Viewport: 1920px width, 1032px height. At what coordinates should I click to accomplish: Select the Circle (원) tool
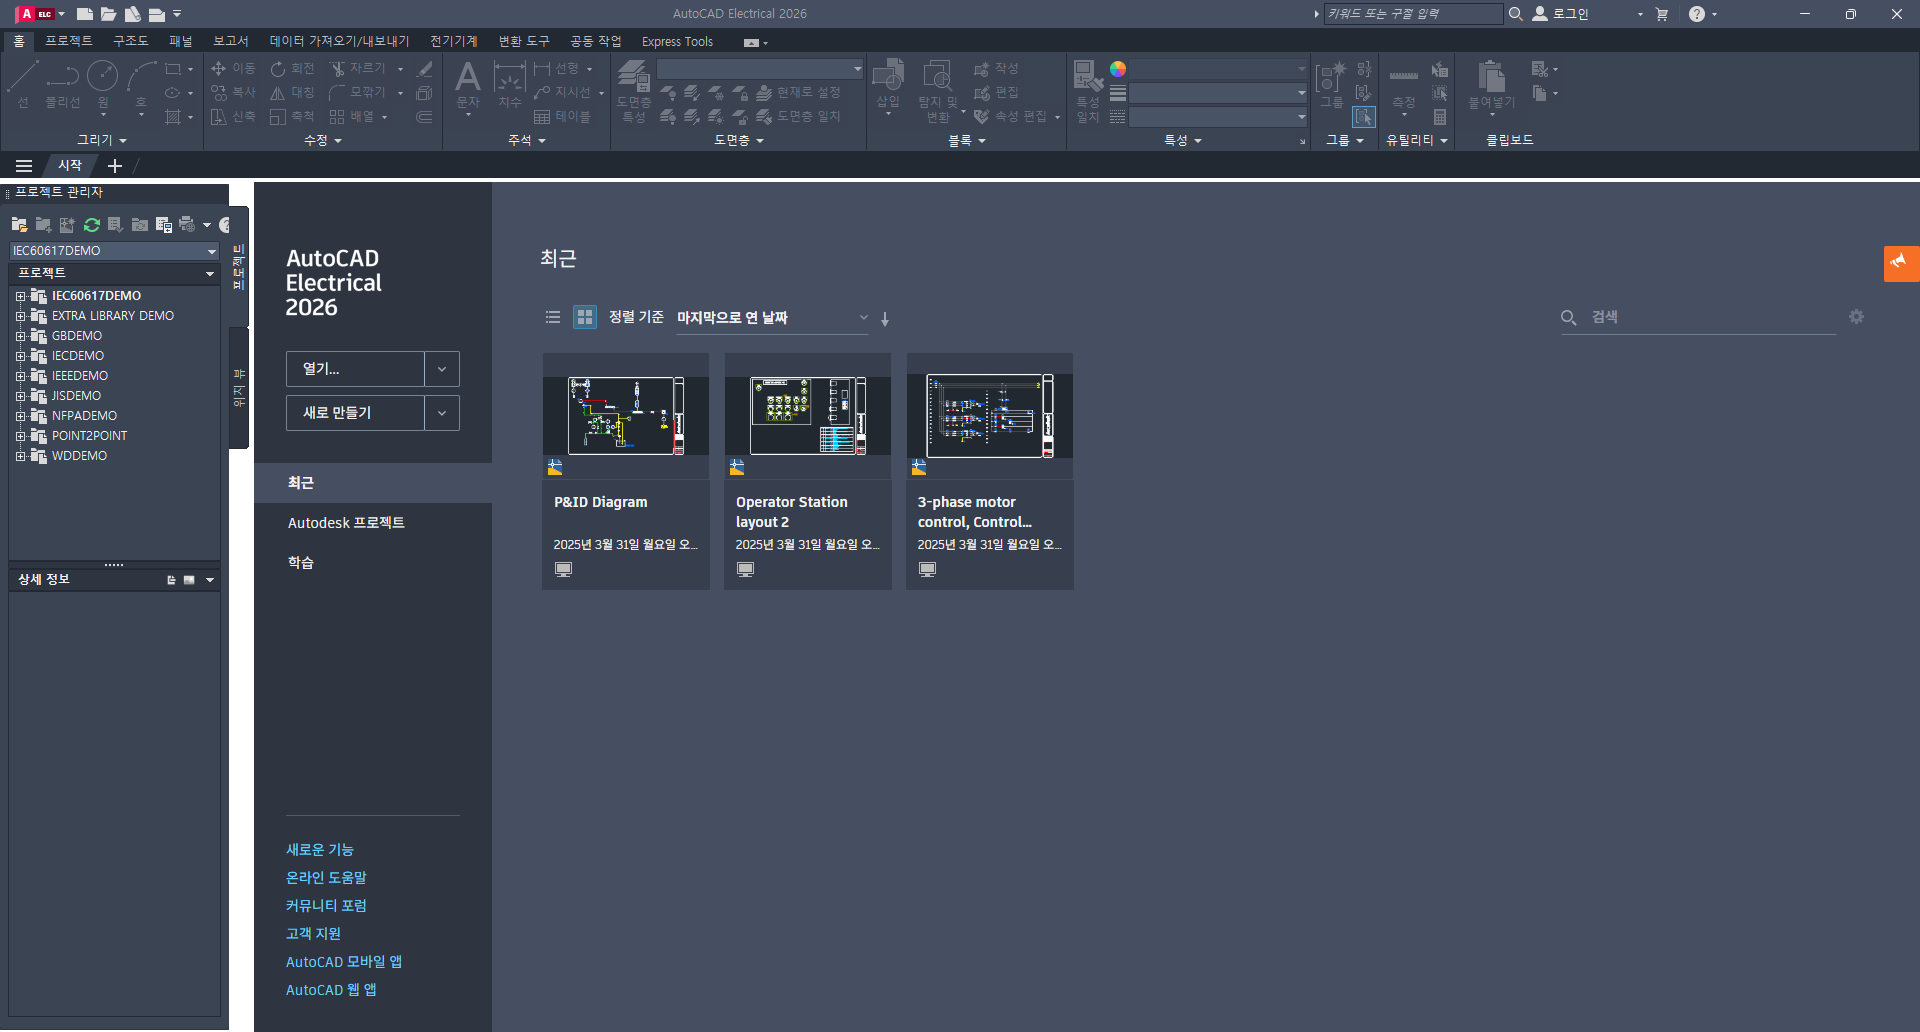(x=103, y=83)
